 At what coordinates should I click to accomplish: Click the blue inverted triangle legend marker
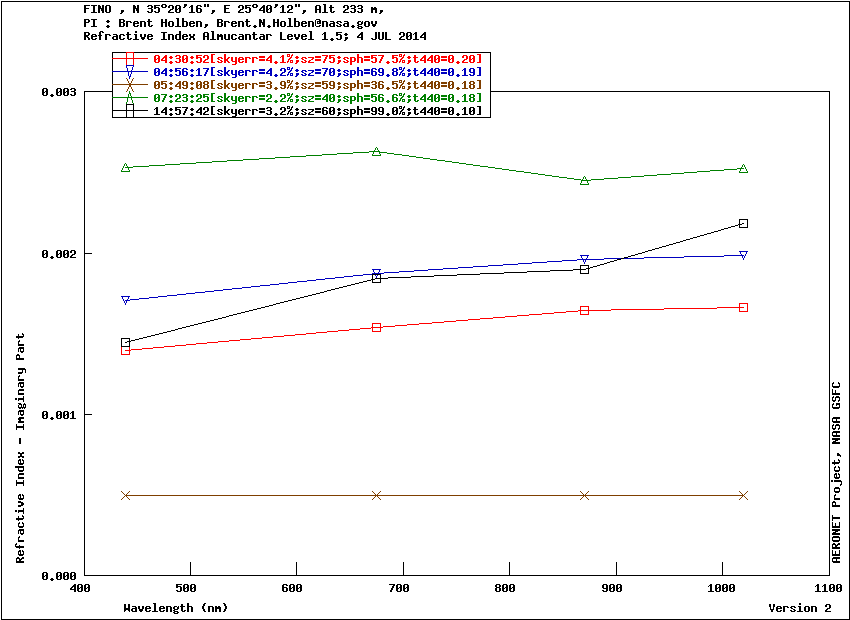click(x=130, y=73)
